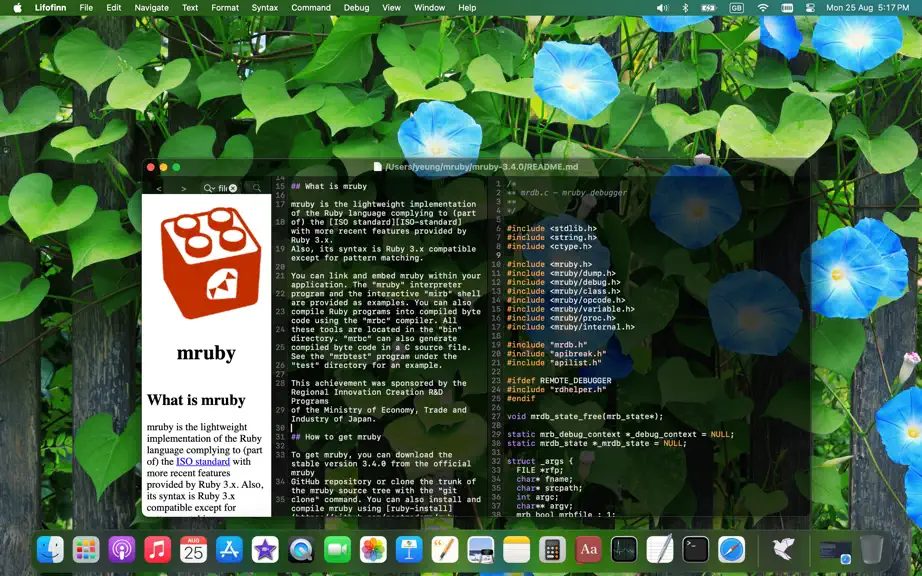Open the Trash from the Dock
The height and width of the screenshot is (576, 922).
[x=871, y=550]
